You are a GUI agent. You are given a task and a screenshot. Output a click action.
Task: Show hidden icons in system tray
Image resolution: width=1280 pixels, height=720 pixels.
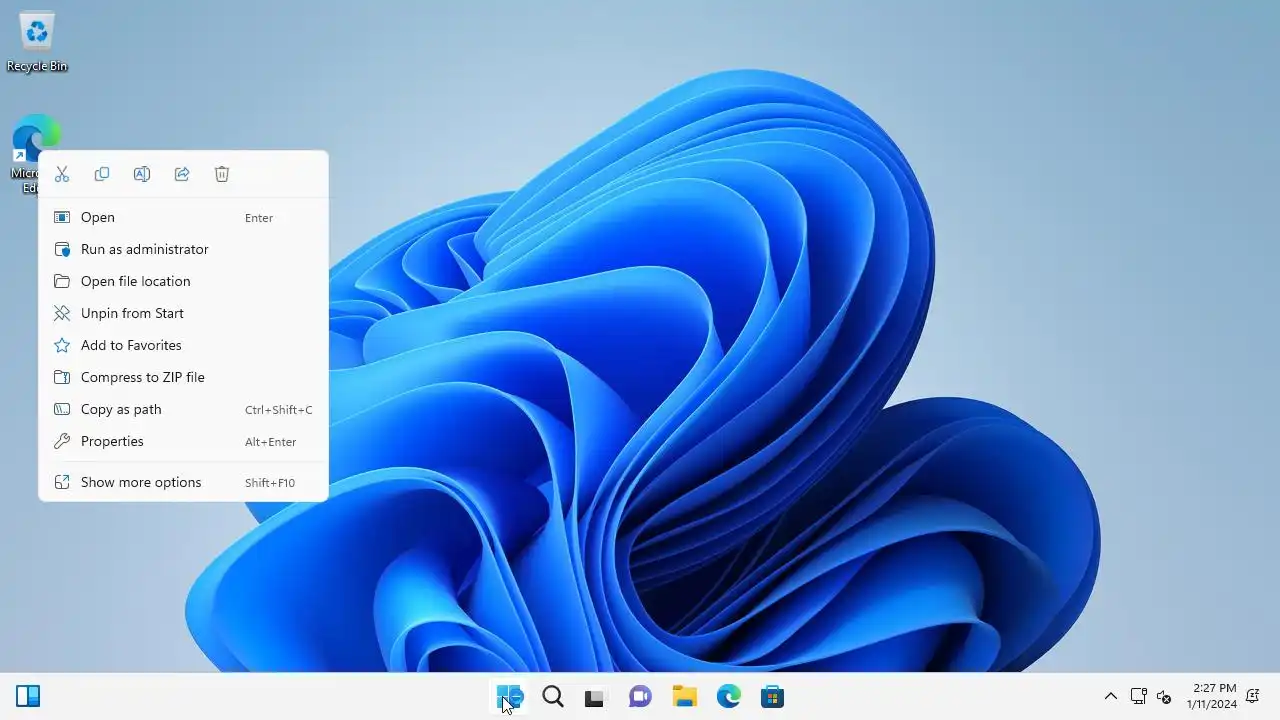(1110, 696)
